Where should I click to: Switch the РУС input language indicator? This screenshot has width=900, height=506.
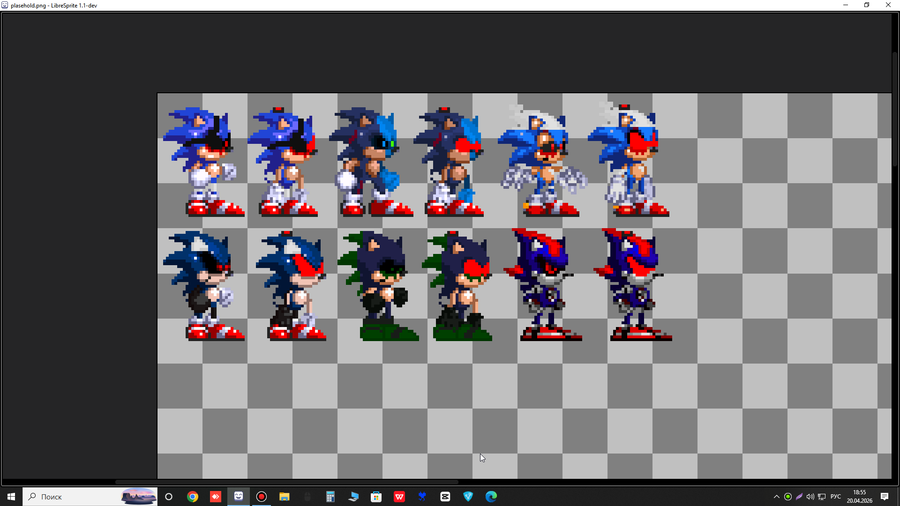point(836,497)
